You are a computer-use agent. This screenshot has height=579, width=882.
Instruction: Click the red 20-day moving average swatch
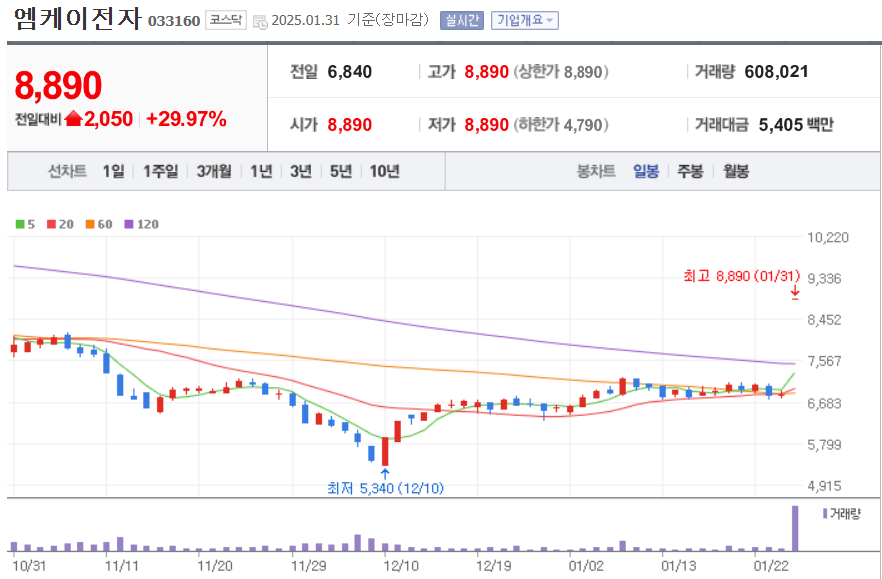pos(51,224)
